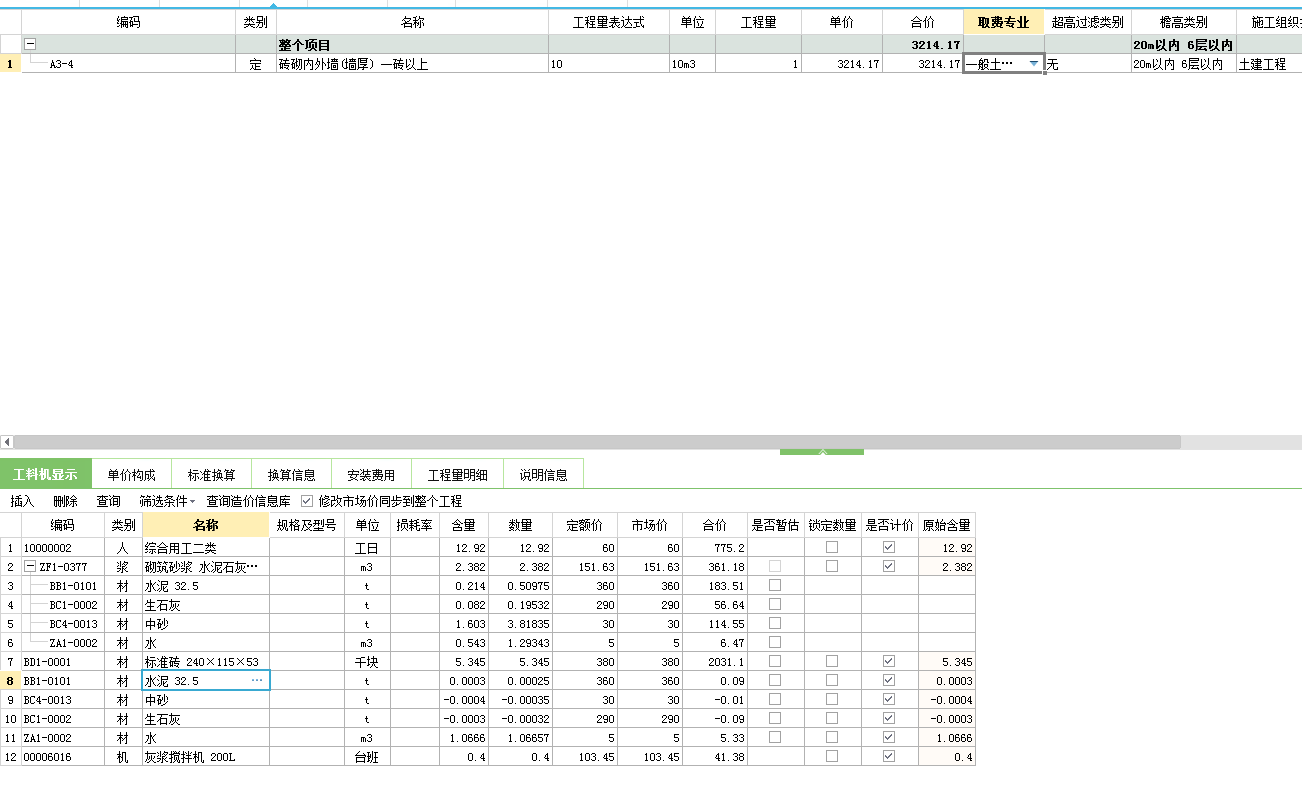Click the 插入 button

point(22,501)
